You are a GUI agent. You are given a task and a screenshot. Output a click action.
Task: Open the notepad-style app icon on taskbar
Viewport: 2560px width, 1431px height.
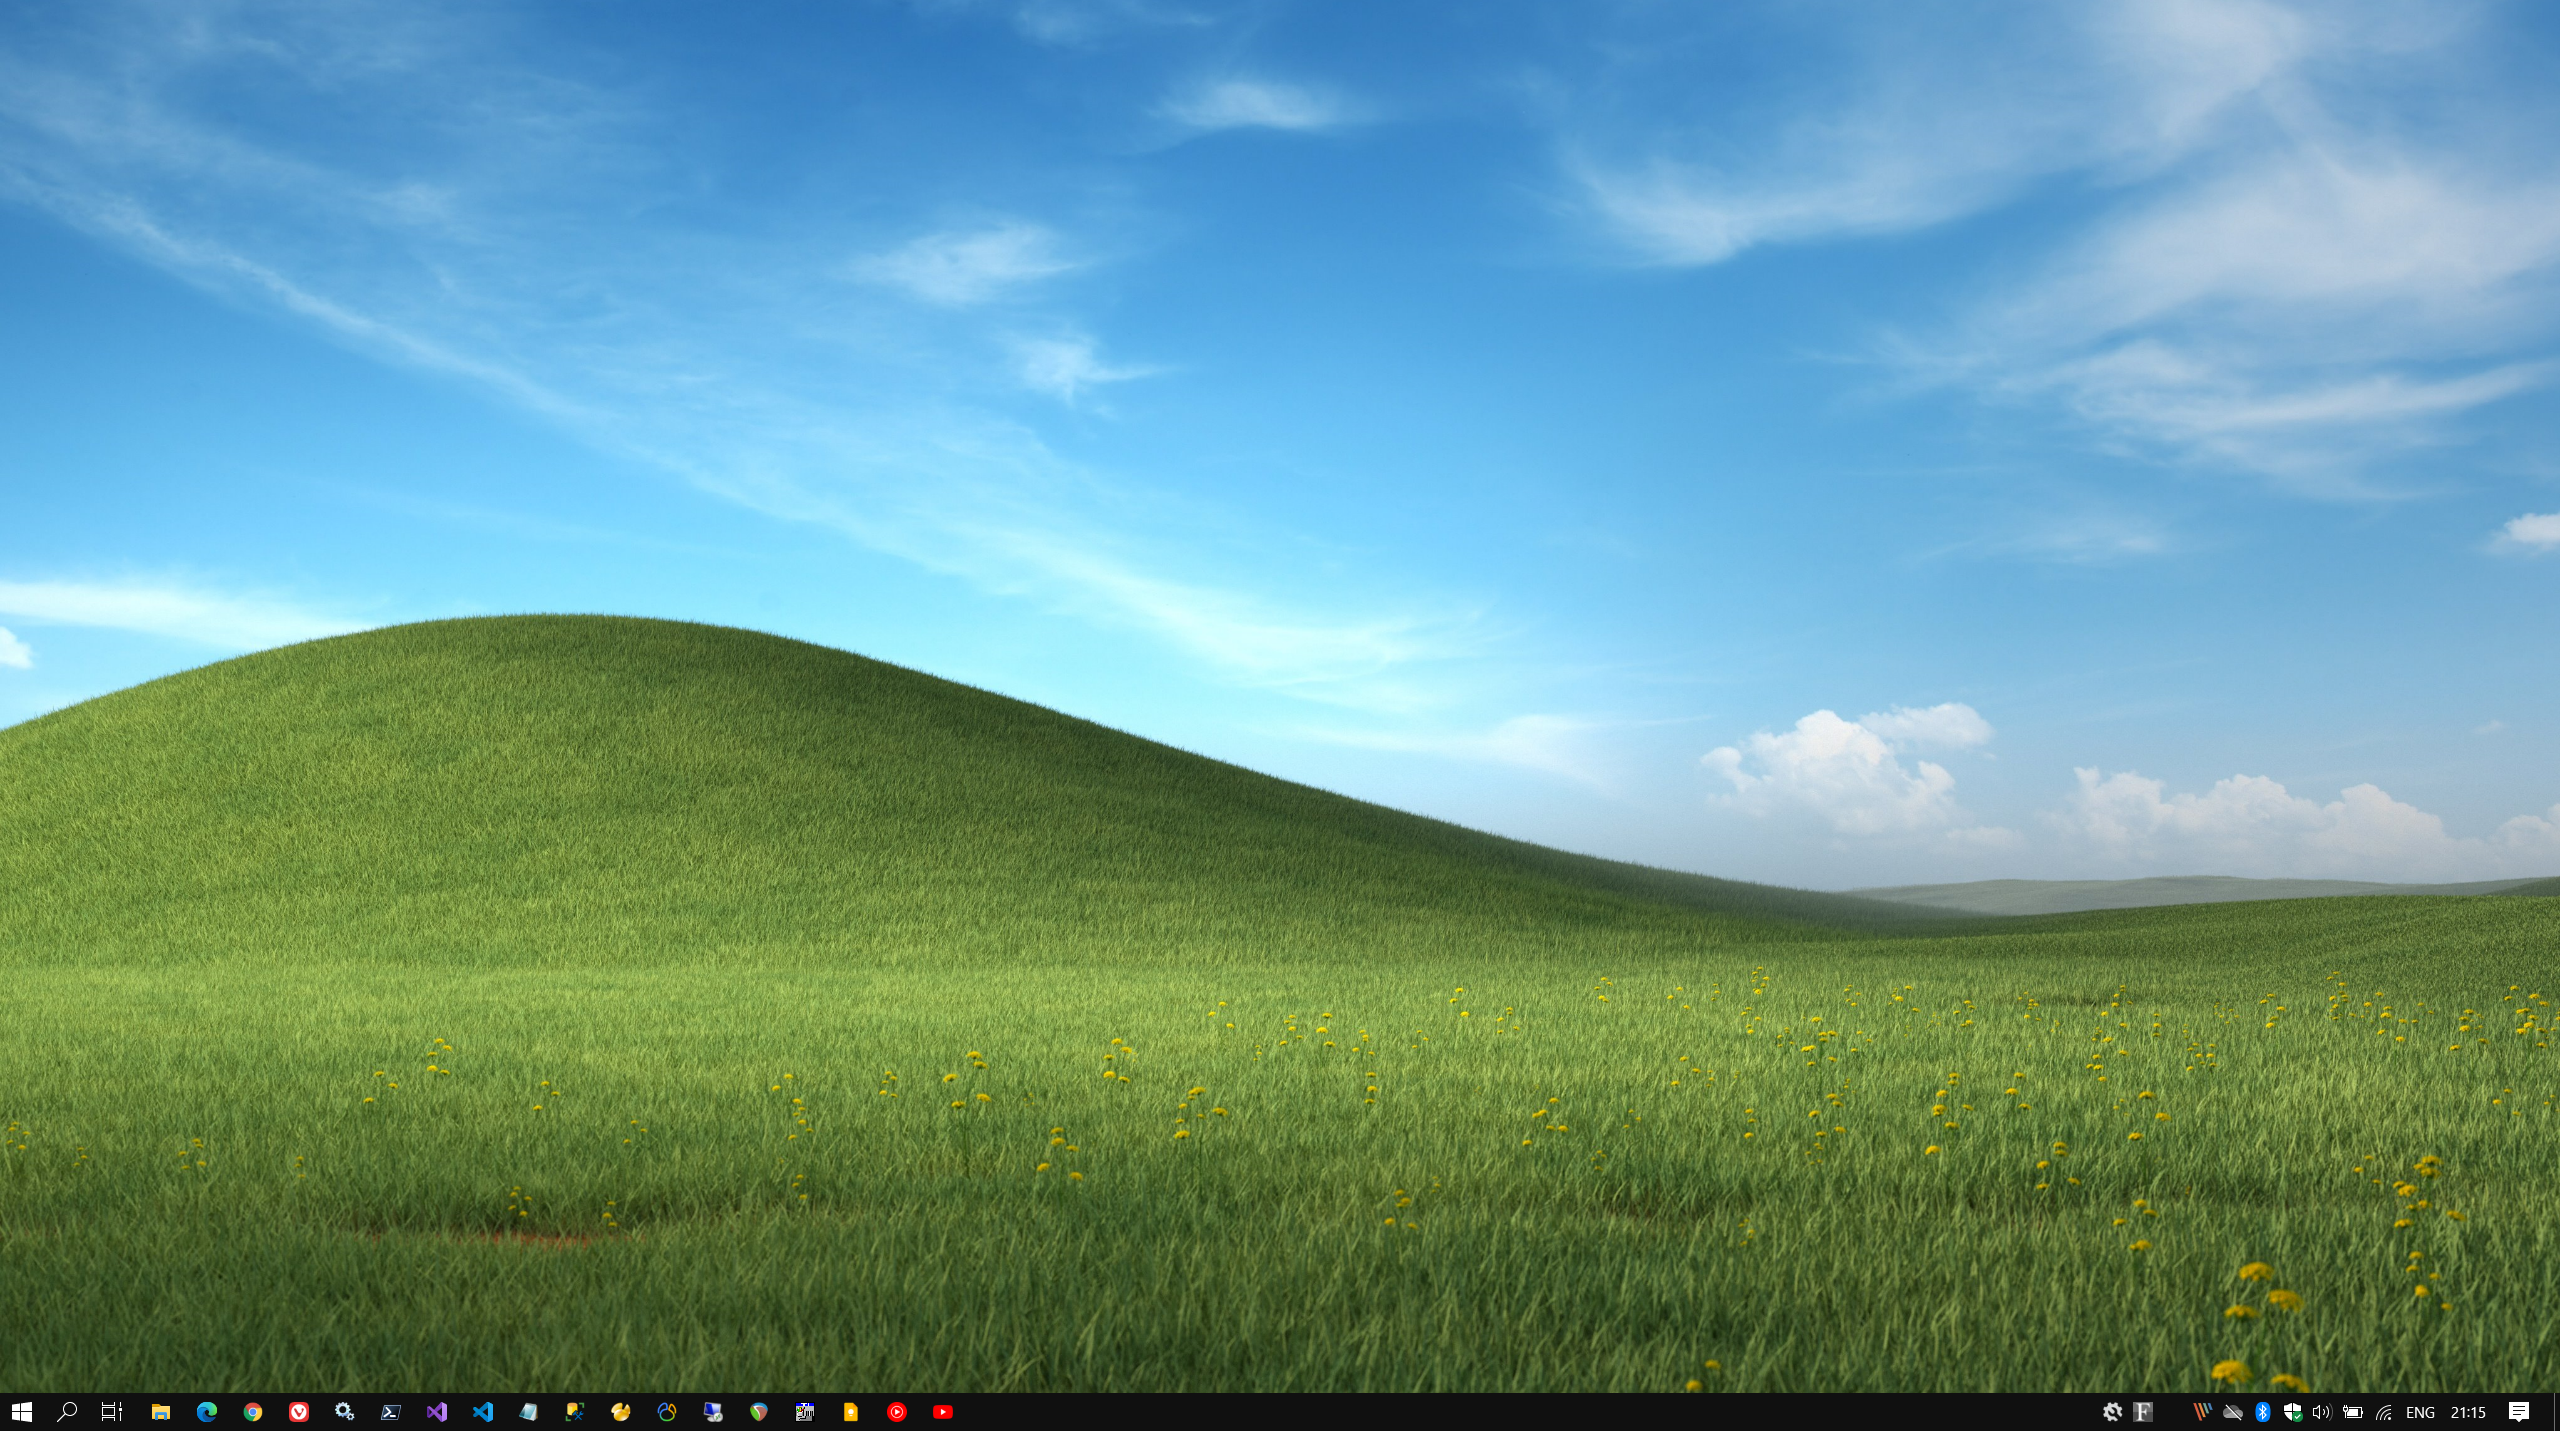coord(528,1412)
